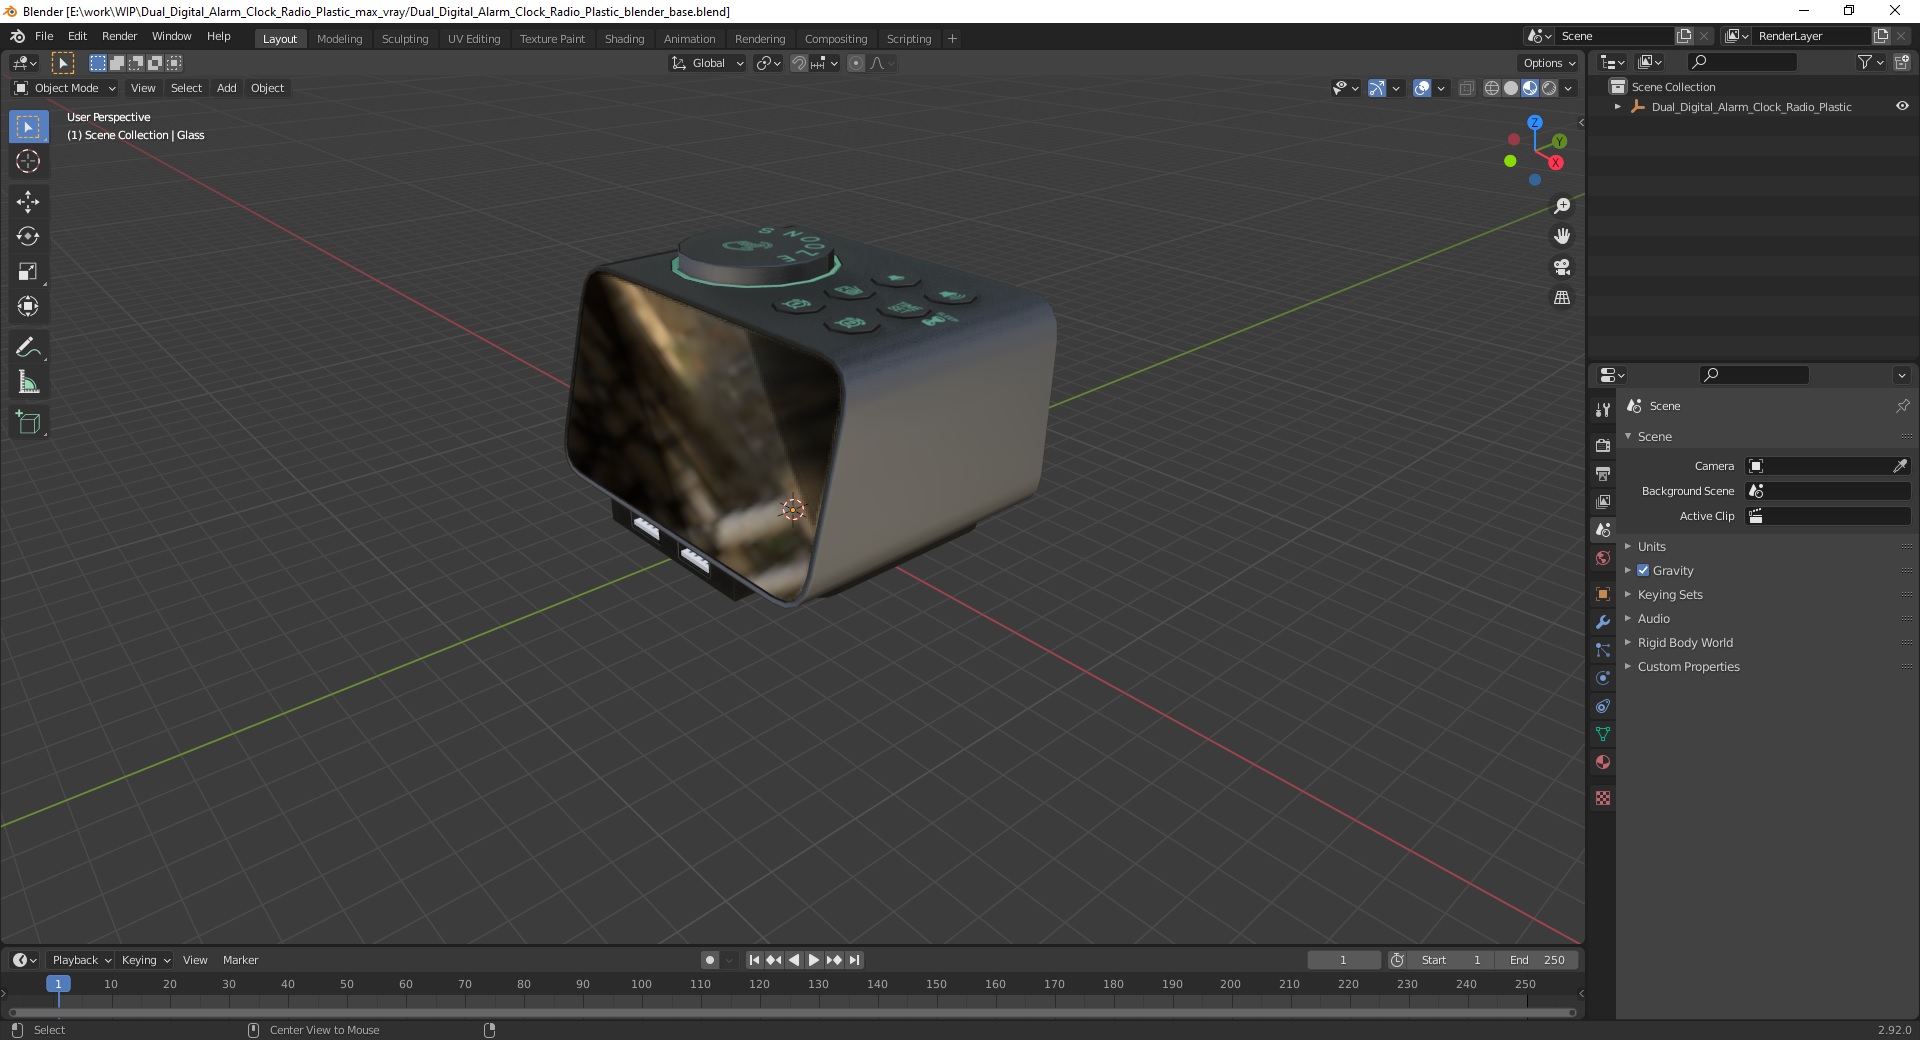Open the Object properties tab
Viewport: 1920px width, 1040px height.
(1603, 594)
